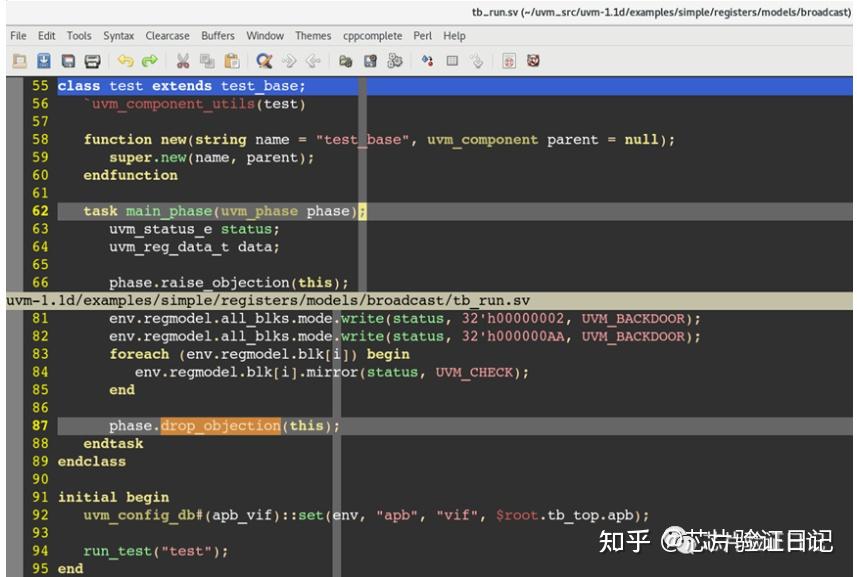Click the write call with 32'h000000AA on line 82

click(x=404, y=336)
